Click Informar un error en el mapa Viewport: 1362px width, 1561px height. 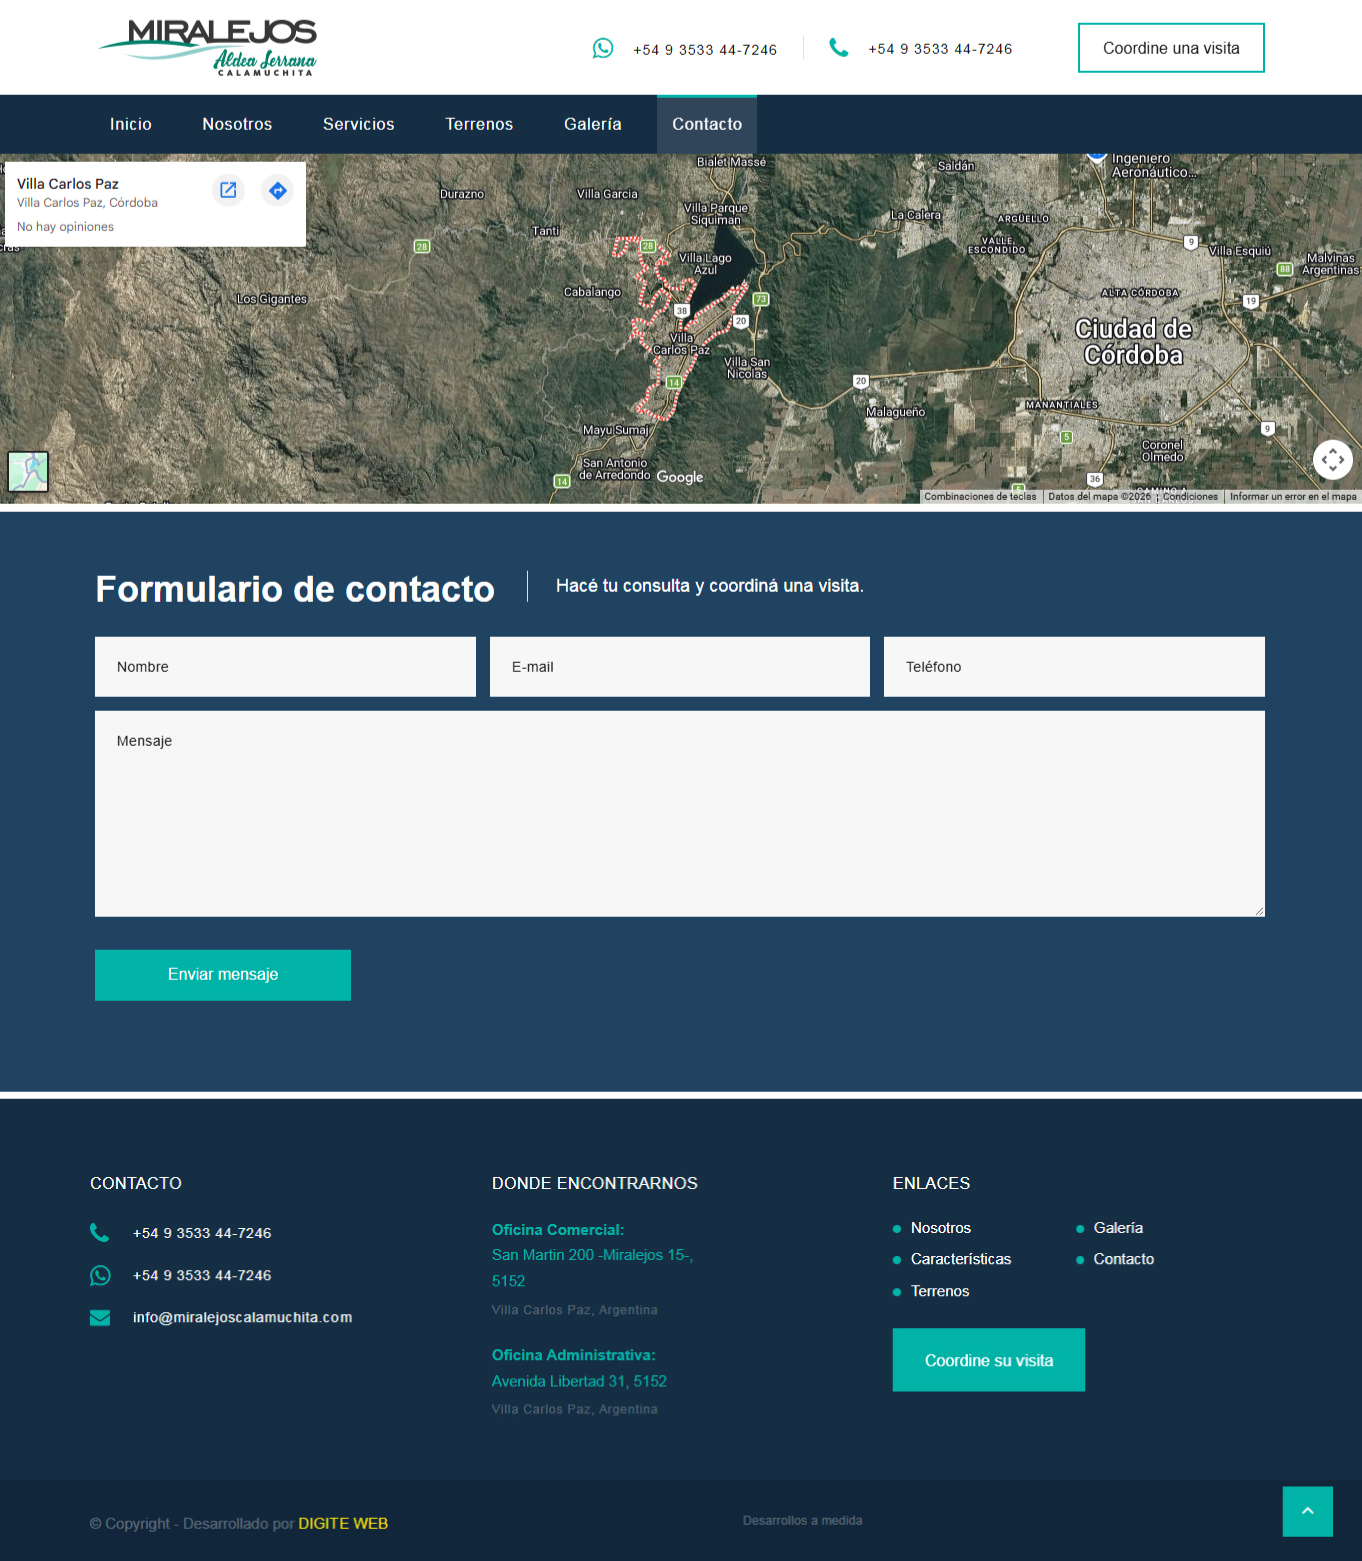[1293, 497]
